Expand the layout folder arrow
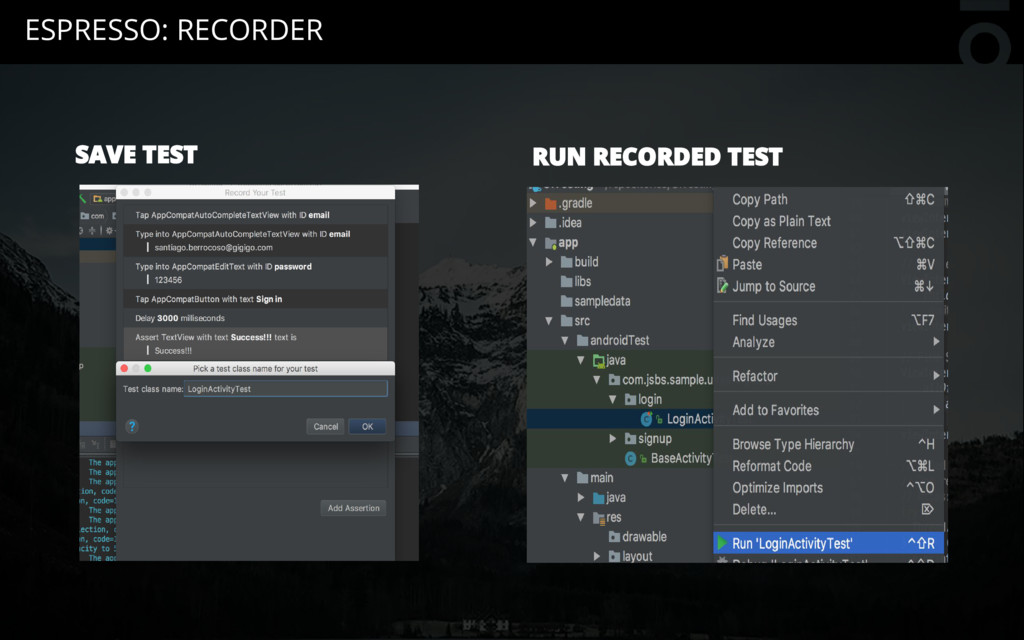 597,556
